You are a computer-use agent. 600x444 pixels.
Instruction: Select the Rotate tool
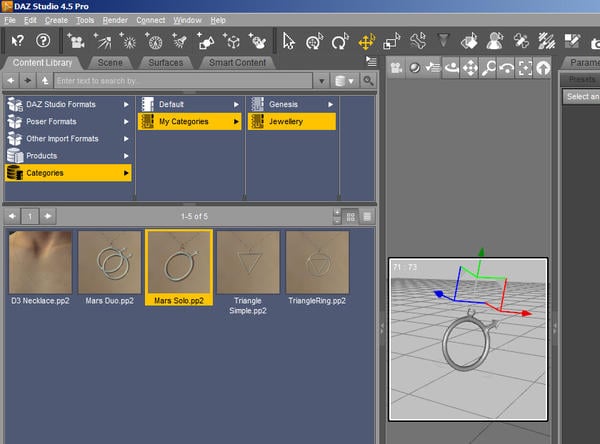pos(340,41)
